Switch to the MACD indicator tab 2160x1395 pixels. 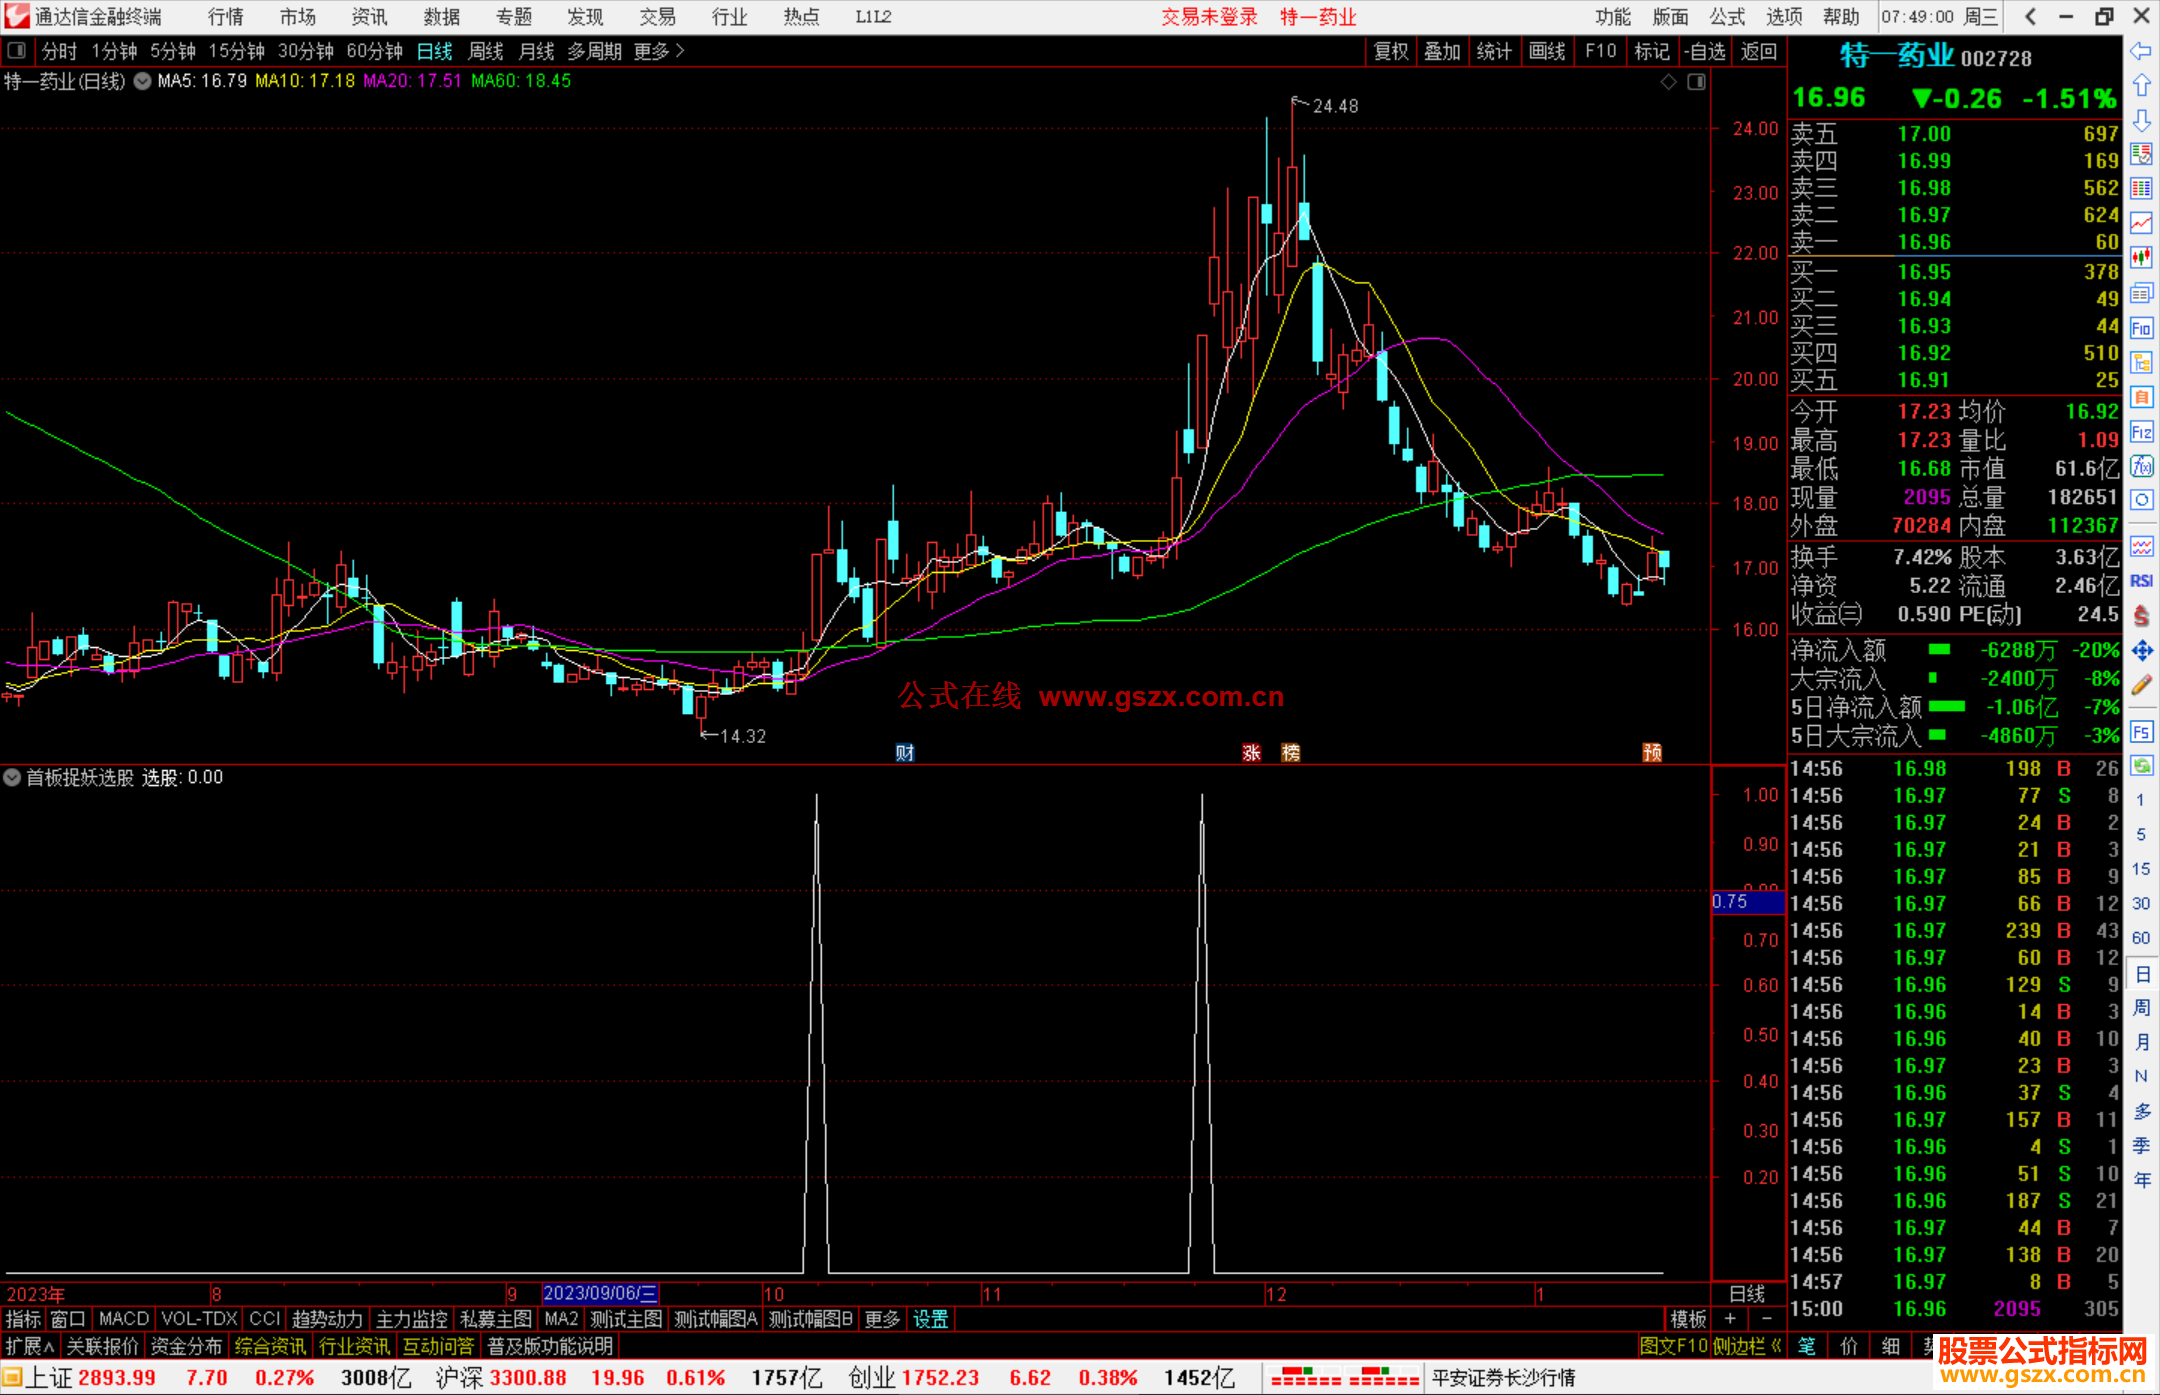coord(123,1319)
